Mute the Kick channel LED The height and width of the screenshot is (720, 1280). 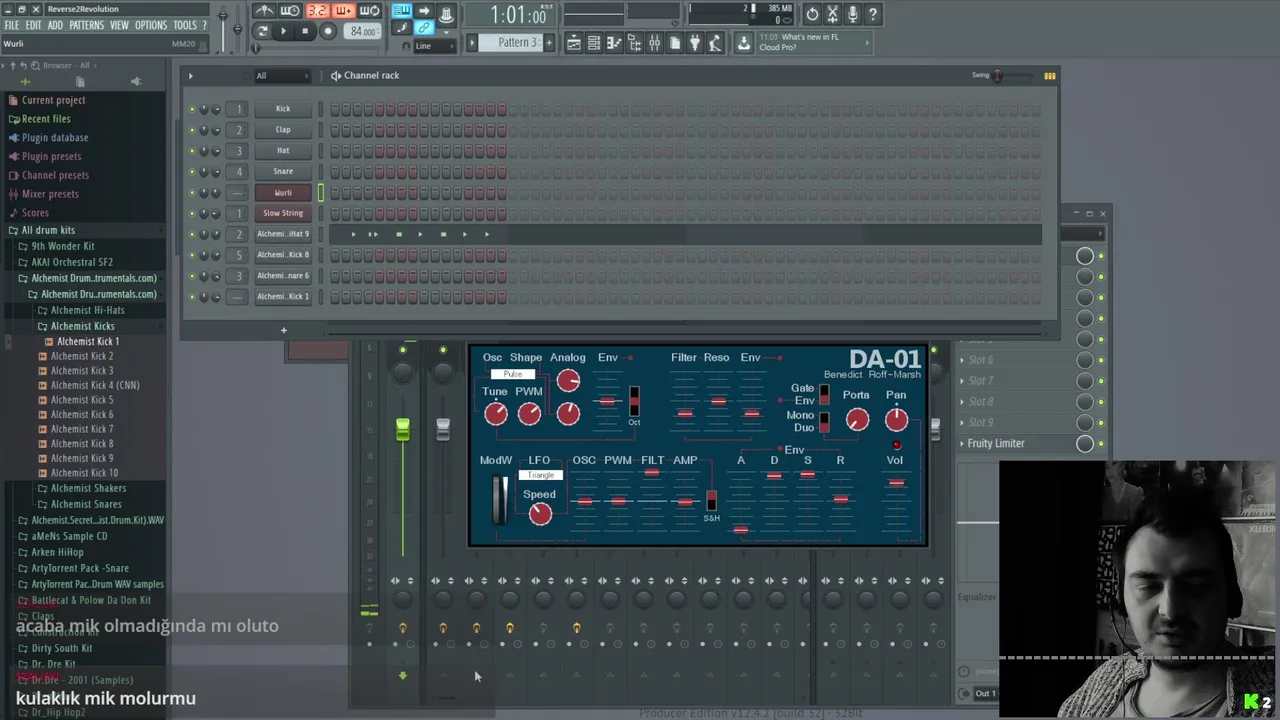click(191, 109)
